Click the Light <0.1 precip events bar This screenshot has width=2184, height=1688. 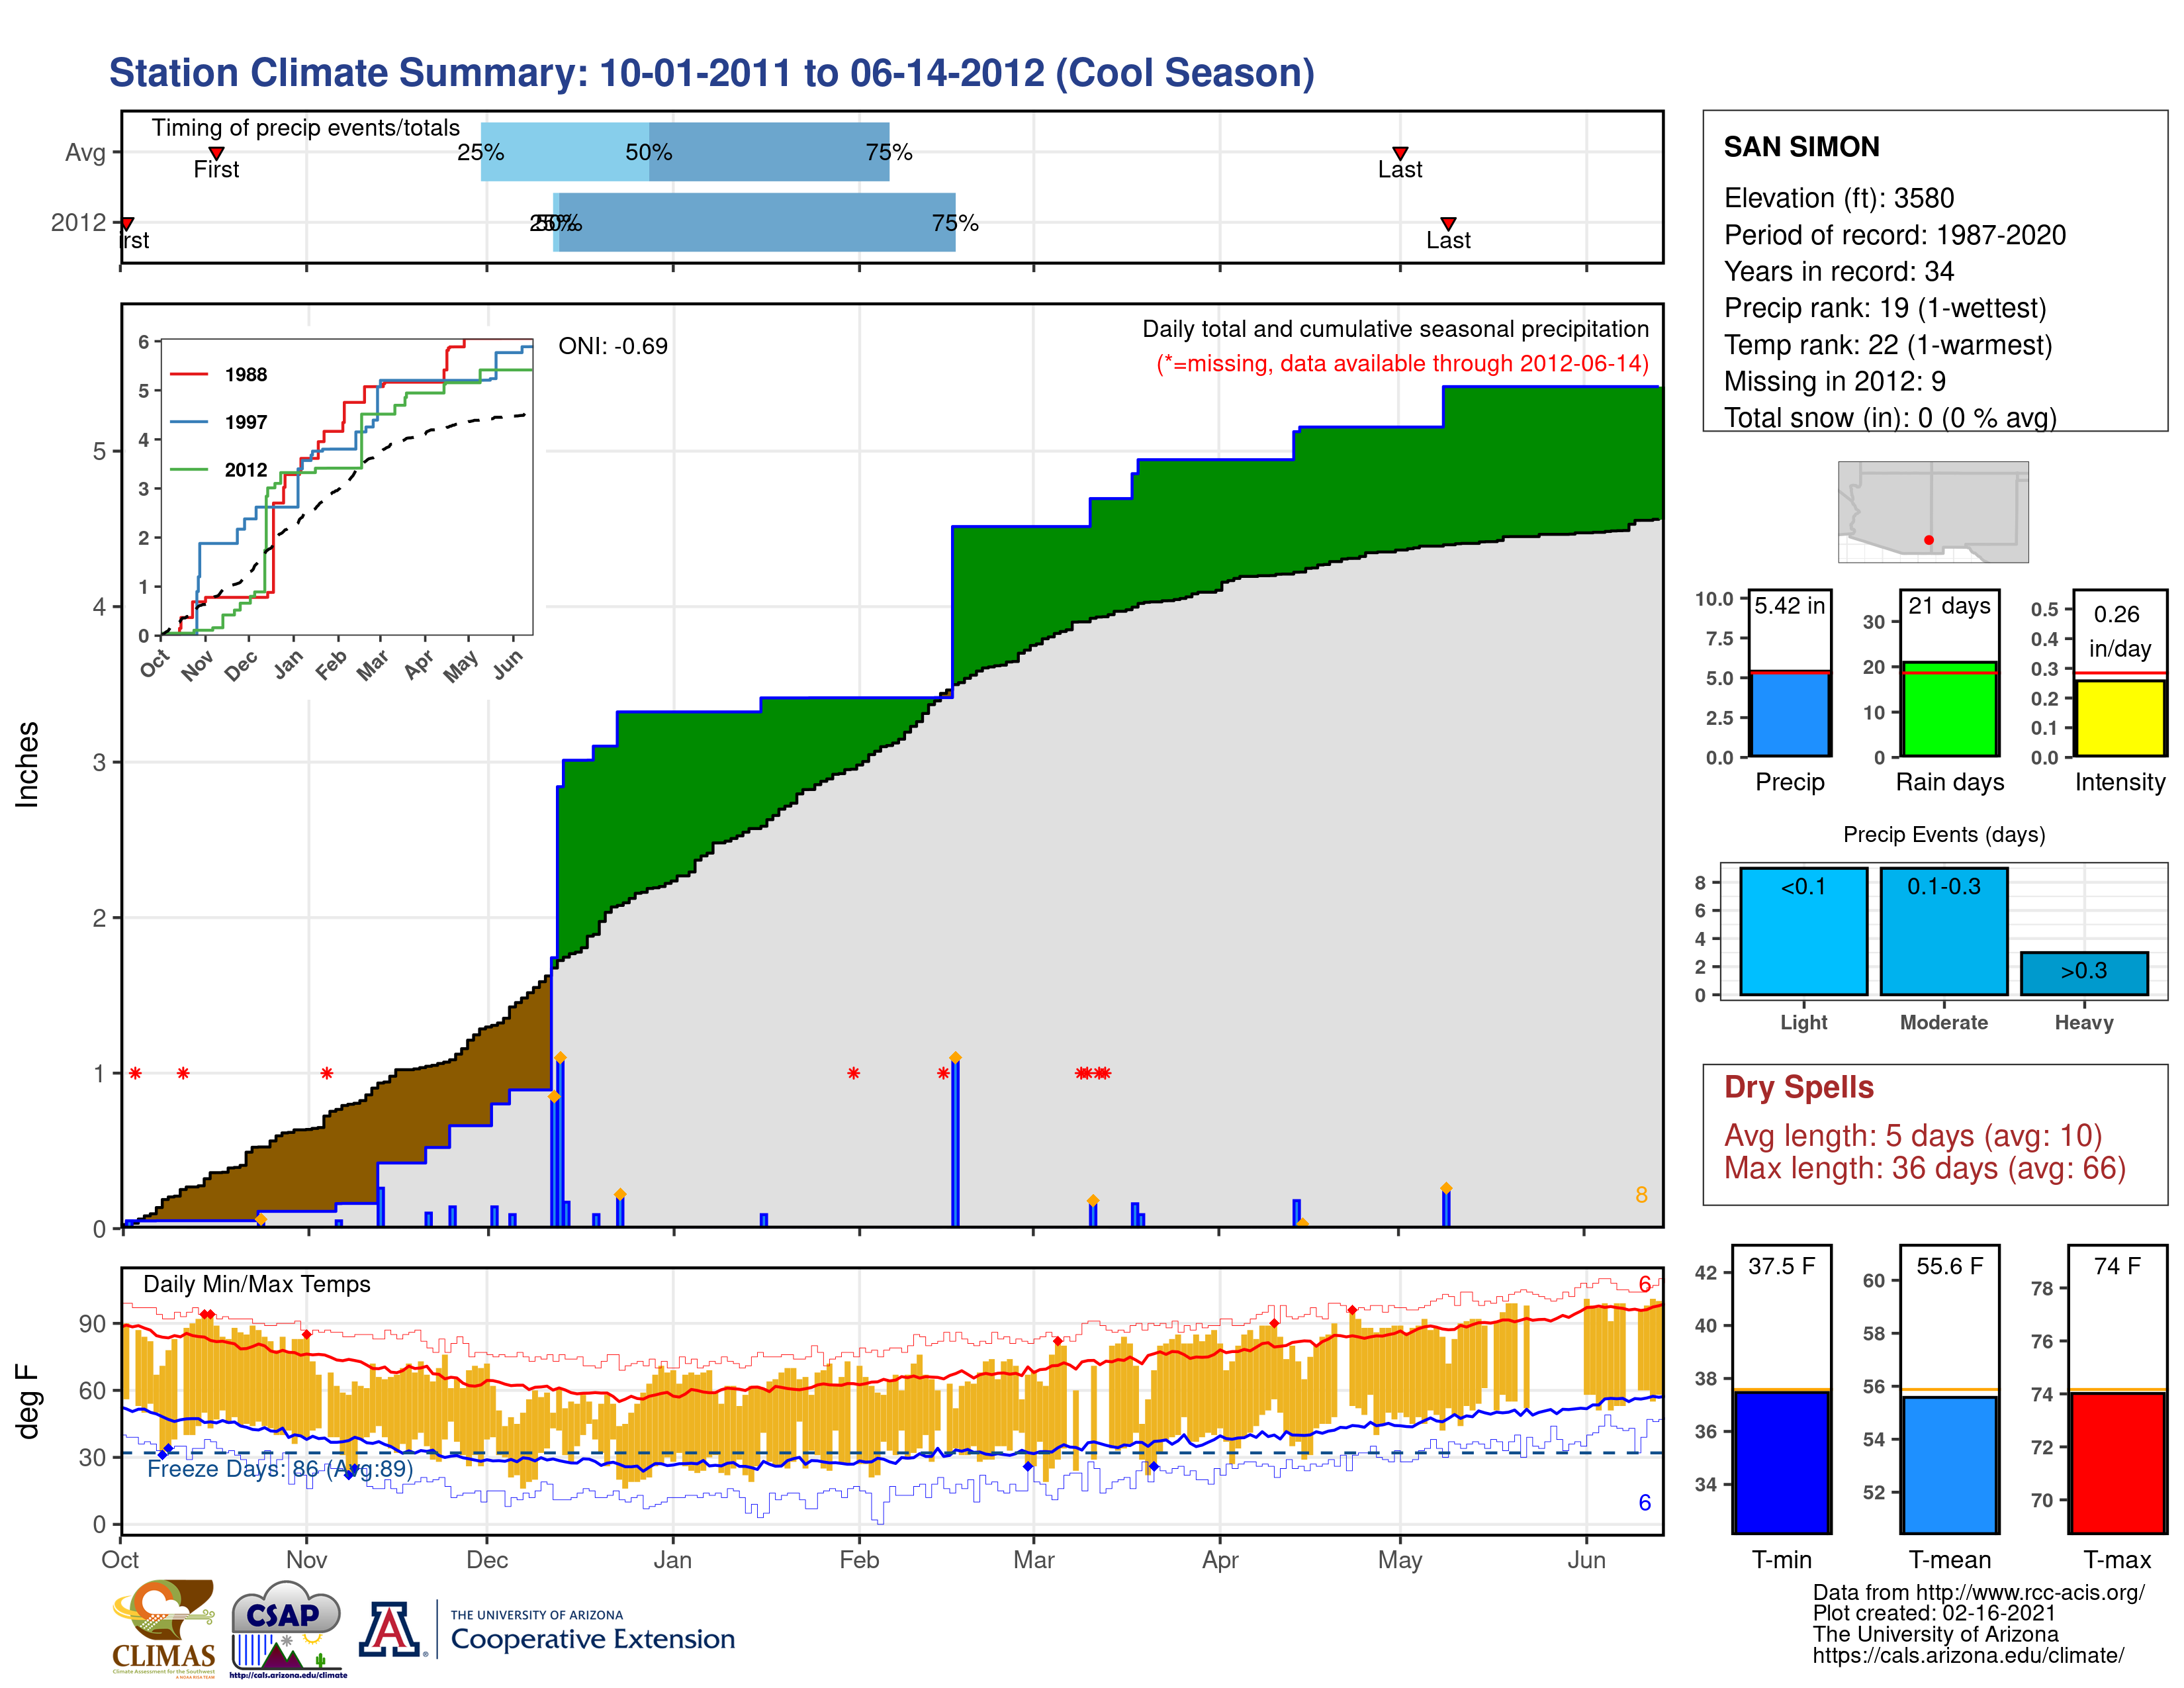point(1803,931)
